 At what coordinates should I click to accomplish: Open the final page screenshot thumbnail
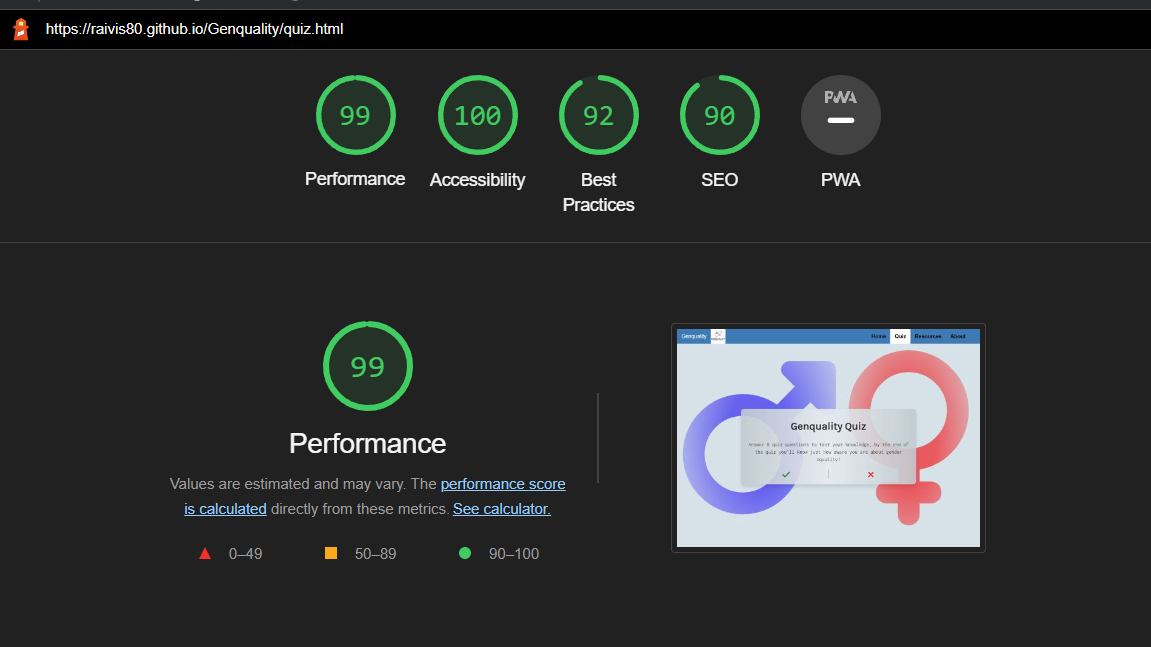[828, 438]
